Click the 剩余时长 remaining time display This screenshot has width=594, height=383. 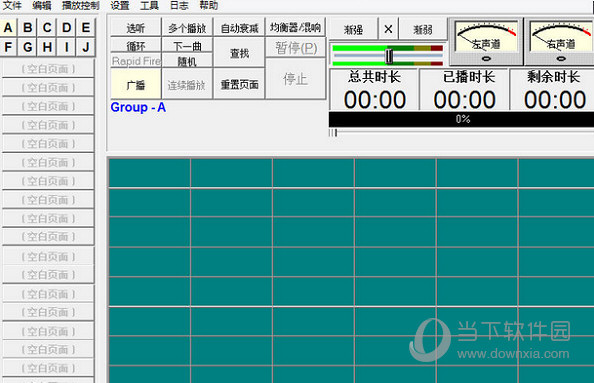553,90
